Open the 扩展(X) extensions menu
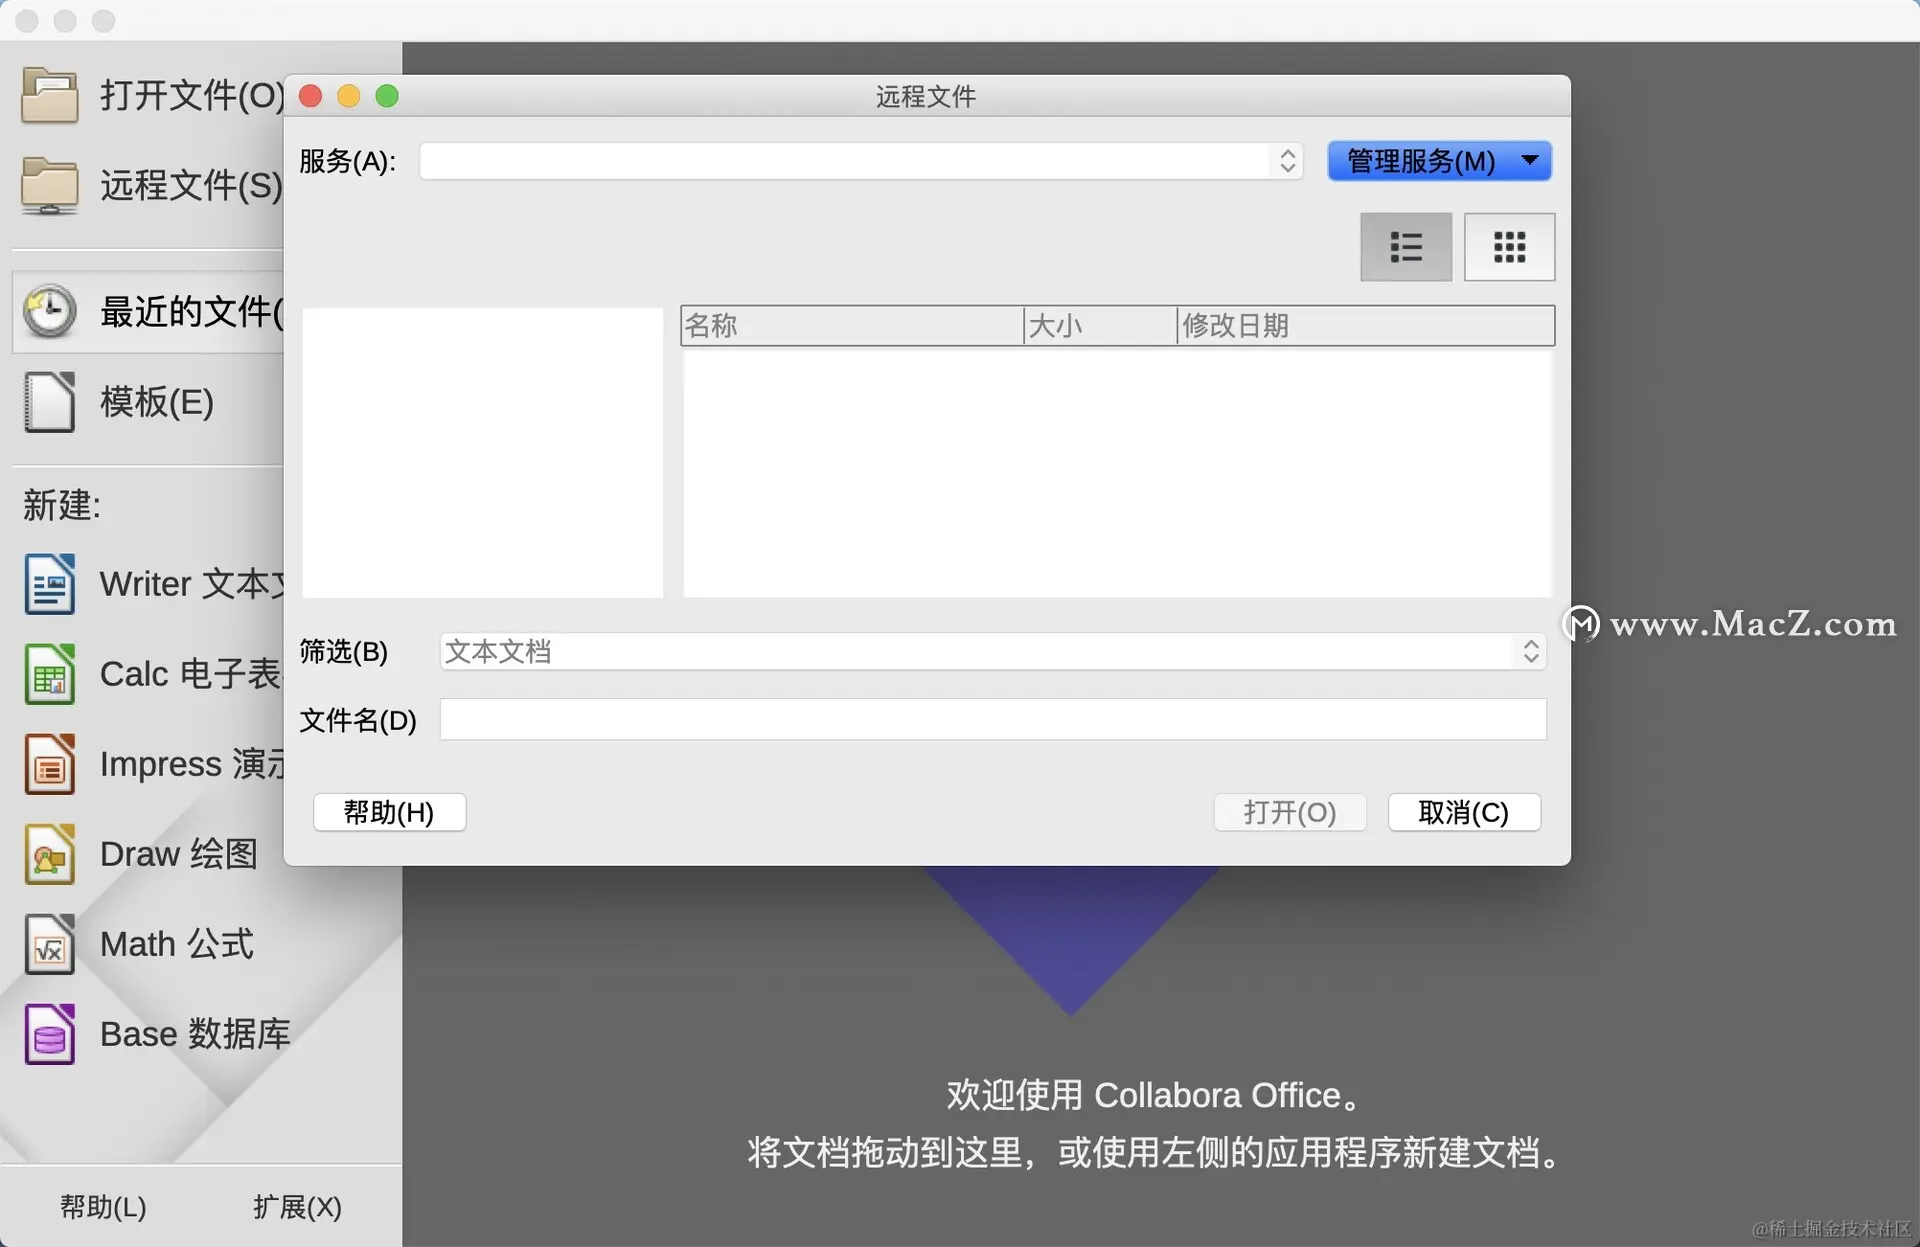1920x1247 pixels. tap(297, 1207)
